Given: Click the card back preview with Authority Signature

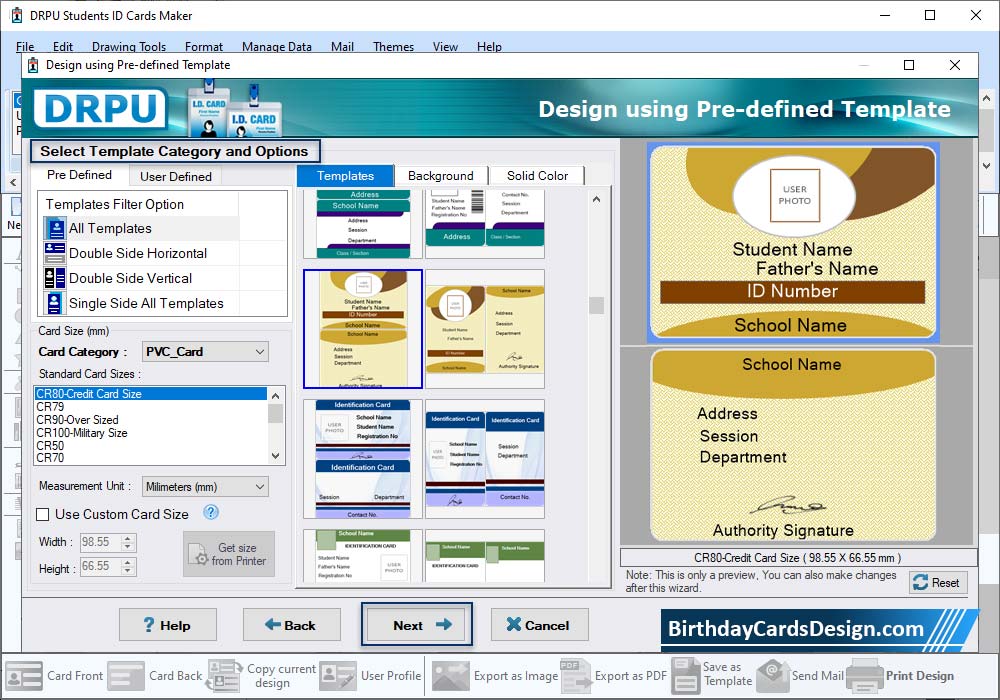Looking at the screenshot, I should click(793, 445).
